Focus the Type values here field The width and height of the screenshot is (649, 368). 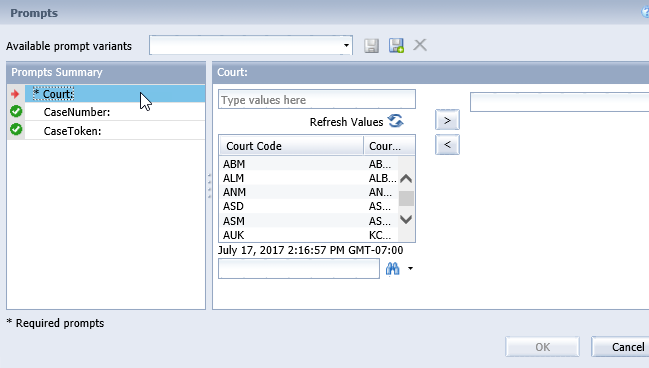tap(317, 100)
